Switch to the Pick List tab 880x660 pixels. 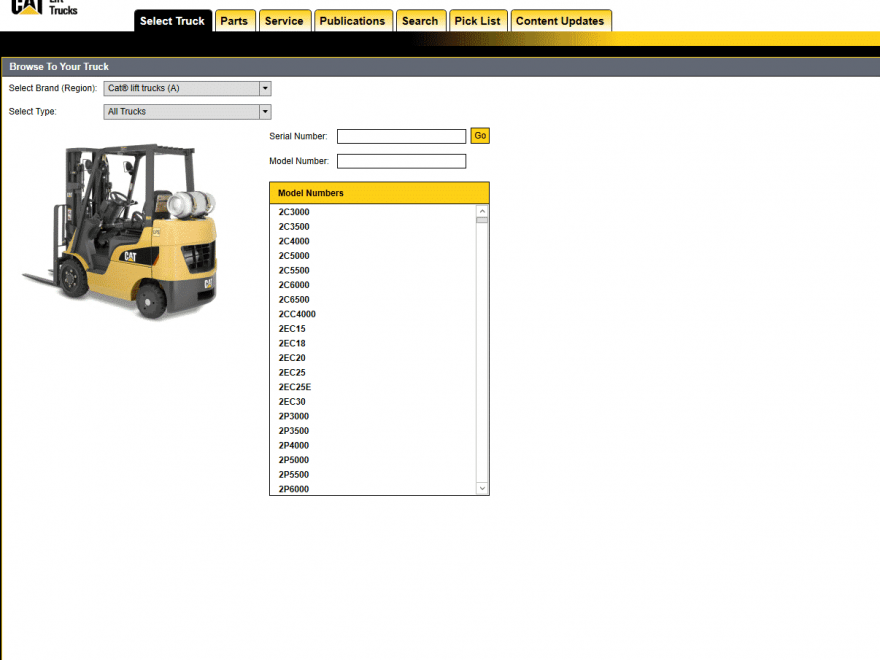478,21
